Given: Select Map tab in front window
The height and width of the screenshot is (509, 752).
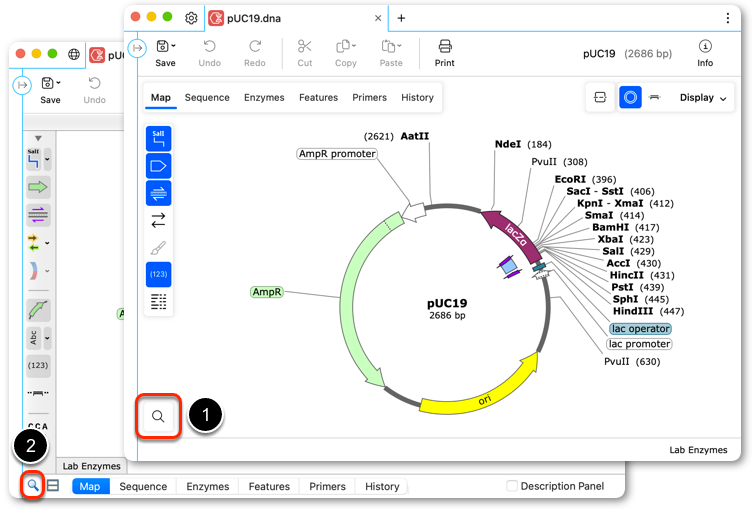Looking at the screenshot, I should (161, 97).
